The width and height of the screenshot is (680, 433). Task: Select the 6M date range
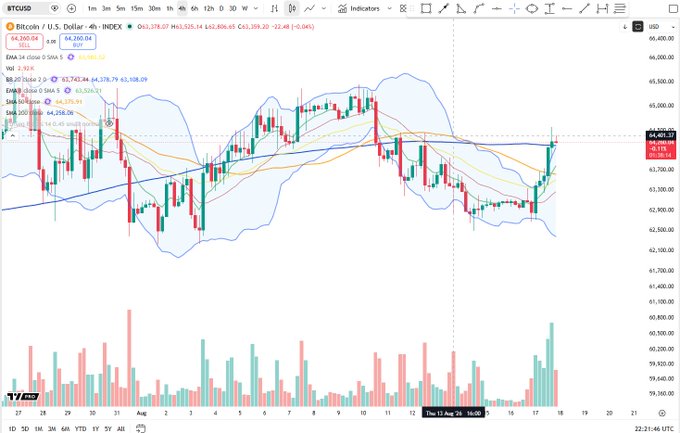[x=65, y=429]
